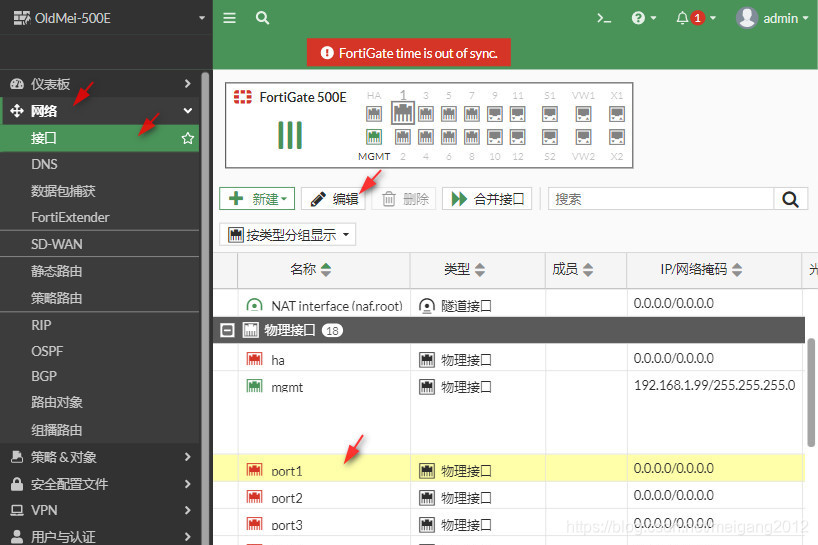
Task: Expand the 仪表板 dashboard menu
Action: point(100,84)
